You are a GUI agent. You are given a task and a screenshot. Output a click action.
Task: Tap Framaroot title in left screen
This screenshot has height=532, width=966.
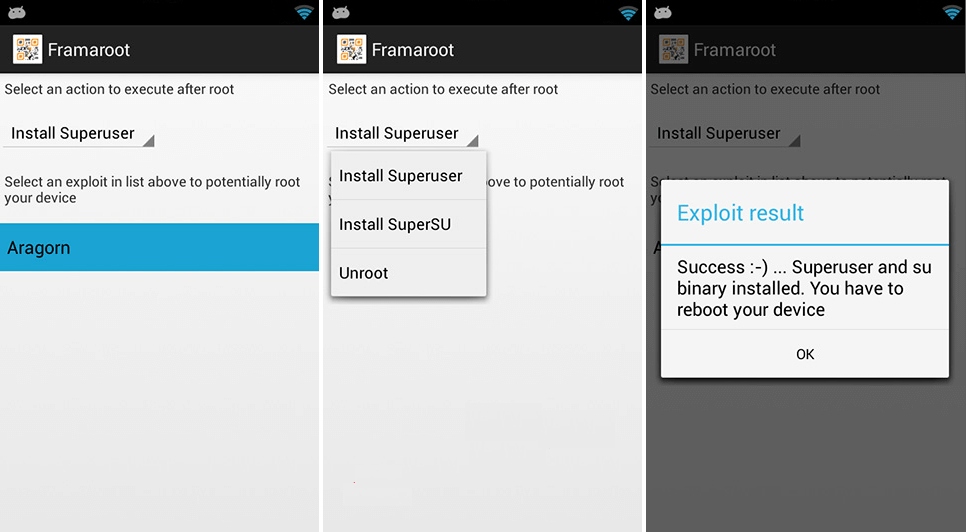coord(89,50)
